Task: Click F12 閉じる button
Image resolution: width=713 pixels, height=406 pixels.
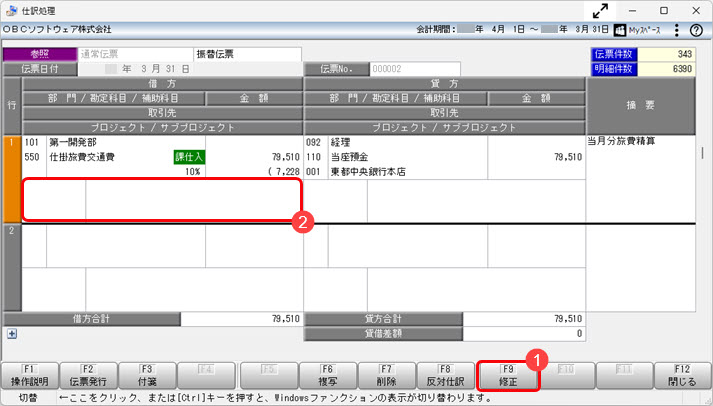Action: point(682,376)
